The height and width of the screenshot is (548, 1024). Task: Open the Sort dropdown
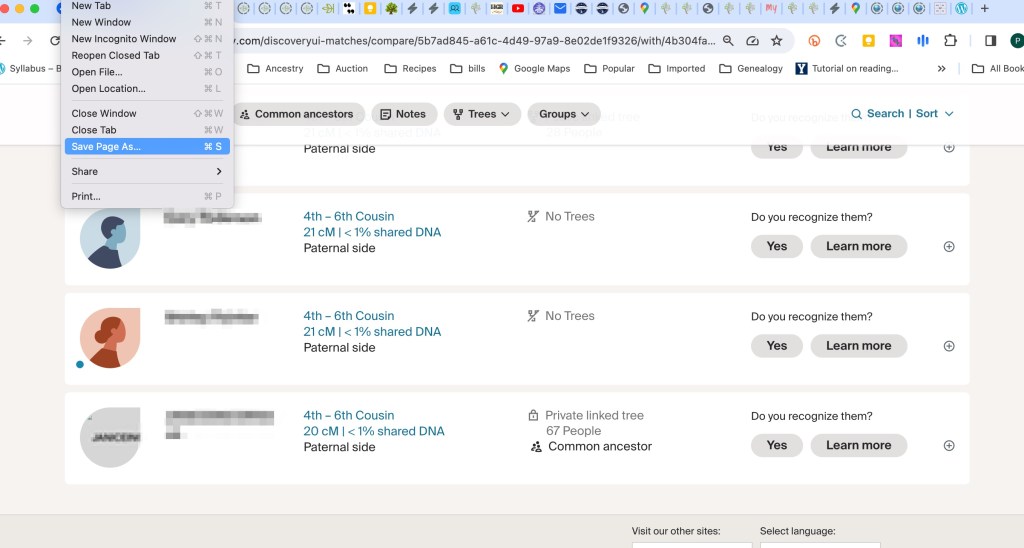[935, 114]
